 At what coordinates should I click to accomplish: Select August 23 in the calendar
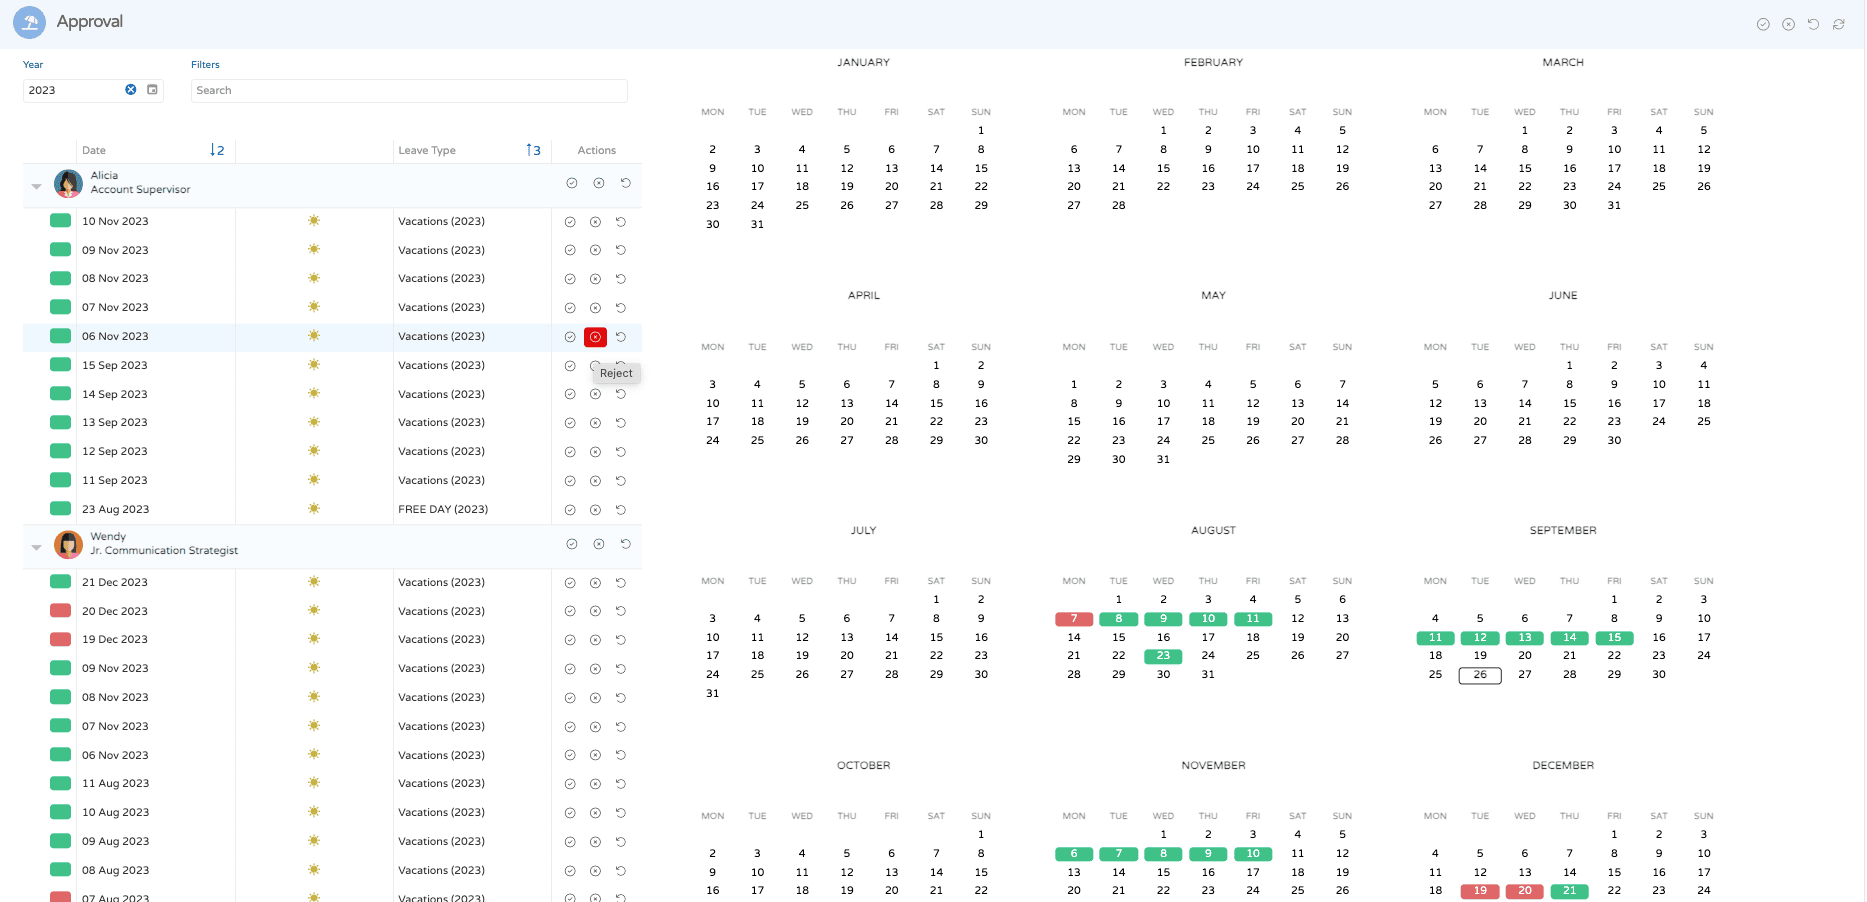point(1163,656)
